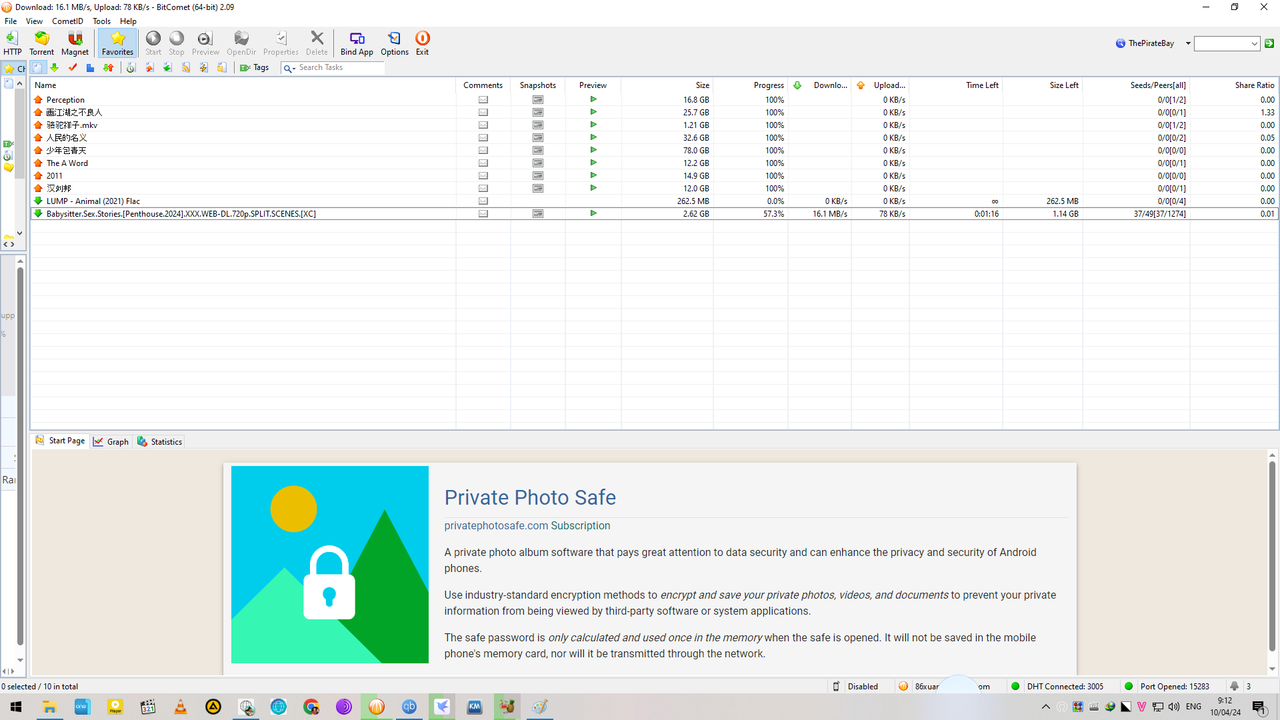1280x720 pixels.
Task: Click the volume icon in the system tray
Action: click(x=1174, y=707)
